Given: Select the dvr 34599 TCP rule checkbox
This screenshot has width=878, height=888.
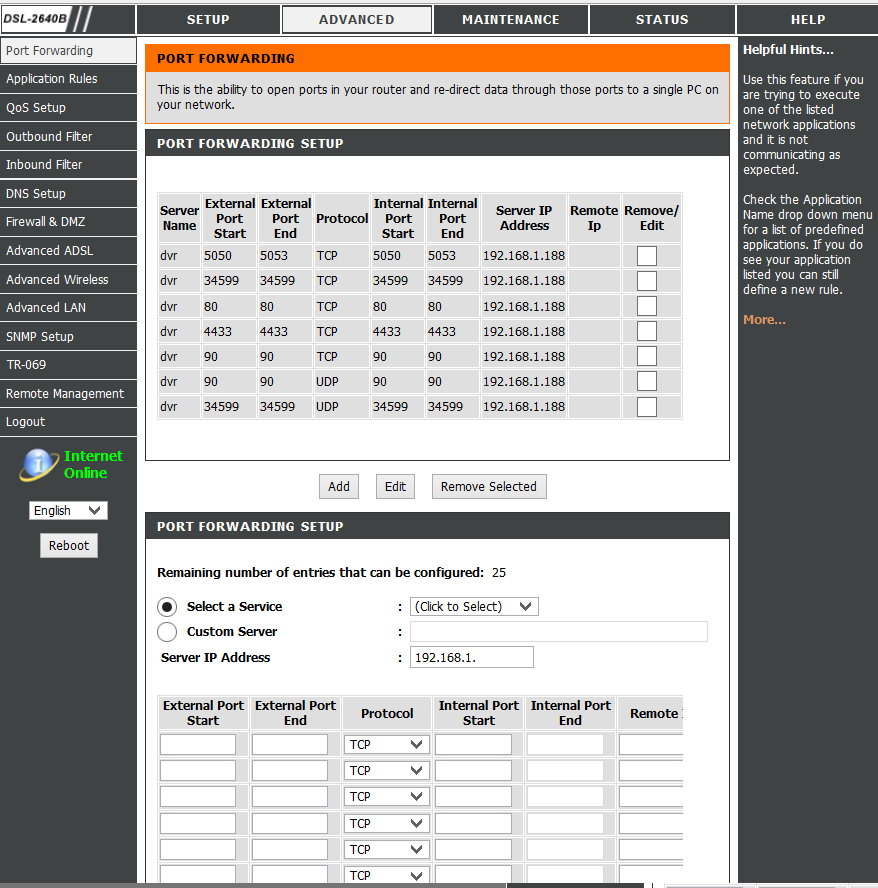Looking at the screenshot, I should click(646, 281).
